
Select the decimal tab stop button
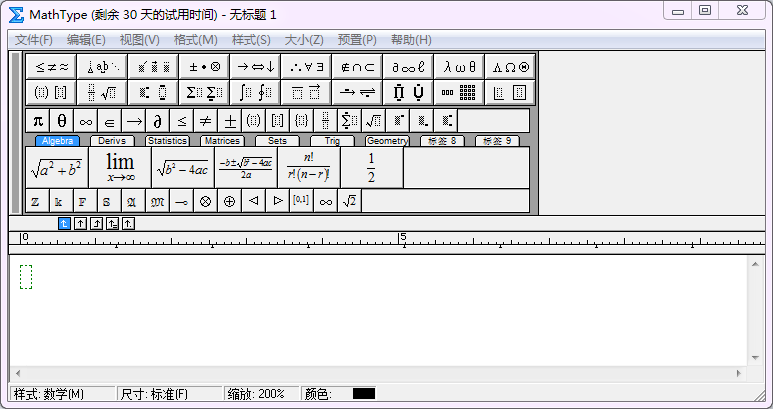coord(129,223)
